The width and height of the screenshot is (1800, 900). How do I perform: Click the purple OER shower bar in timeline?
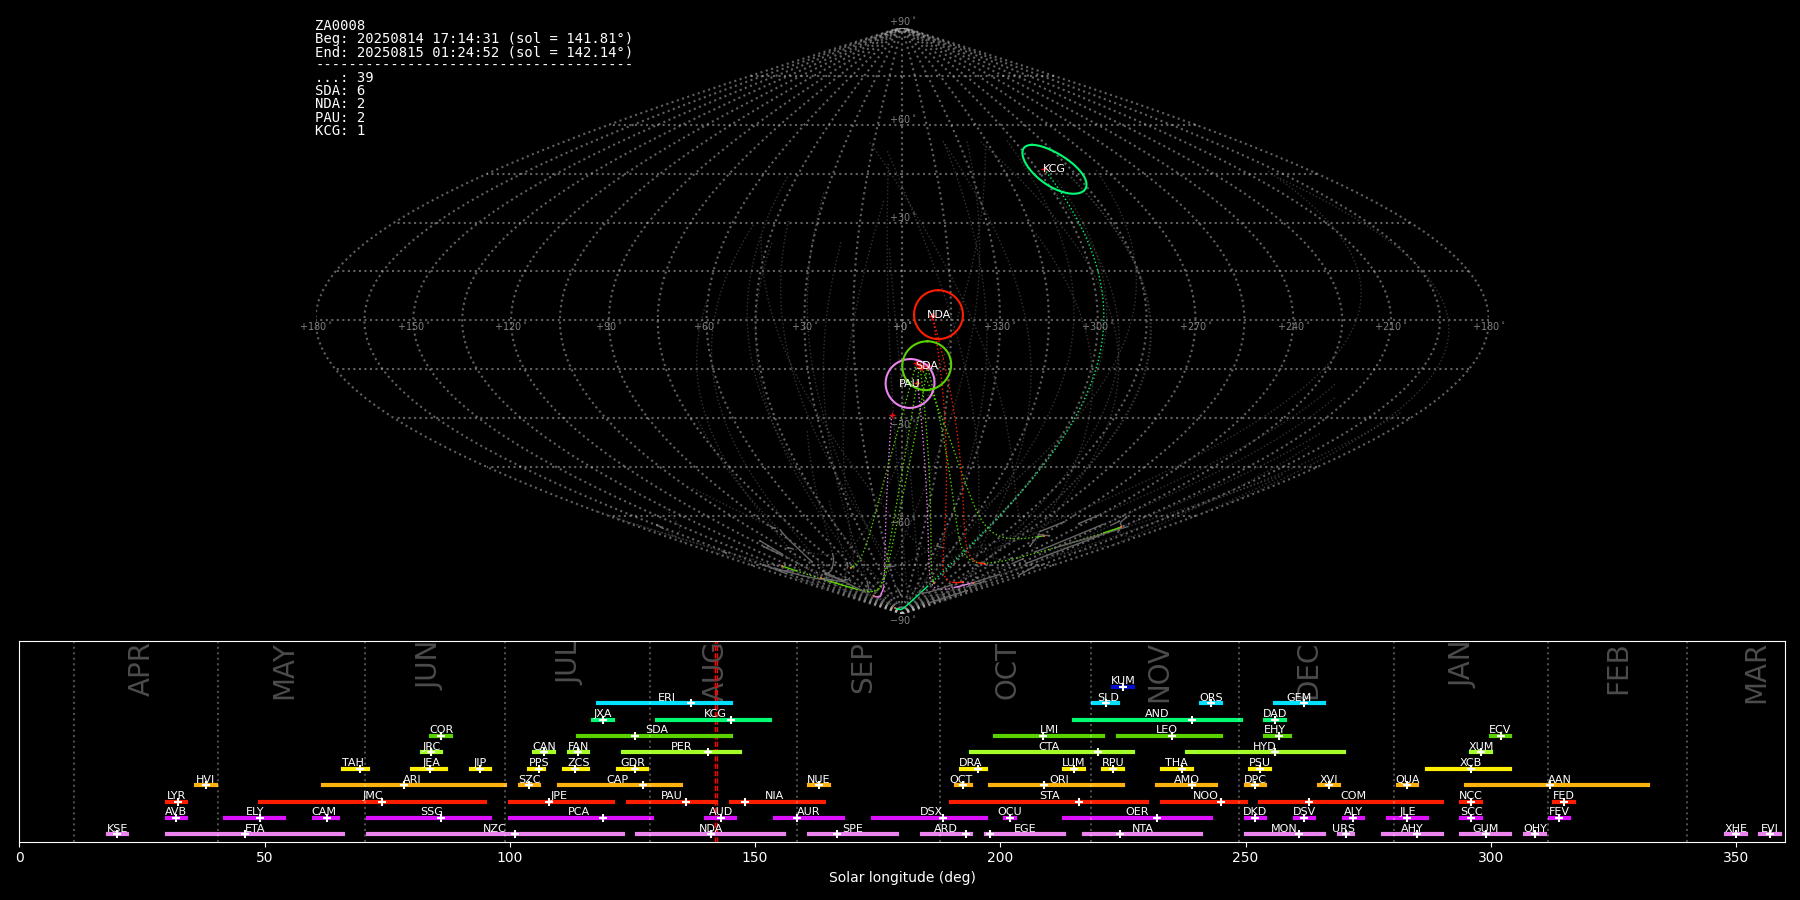pyautogui.click(x=1137, y=818)
